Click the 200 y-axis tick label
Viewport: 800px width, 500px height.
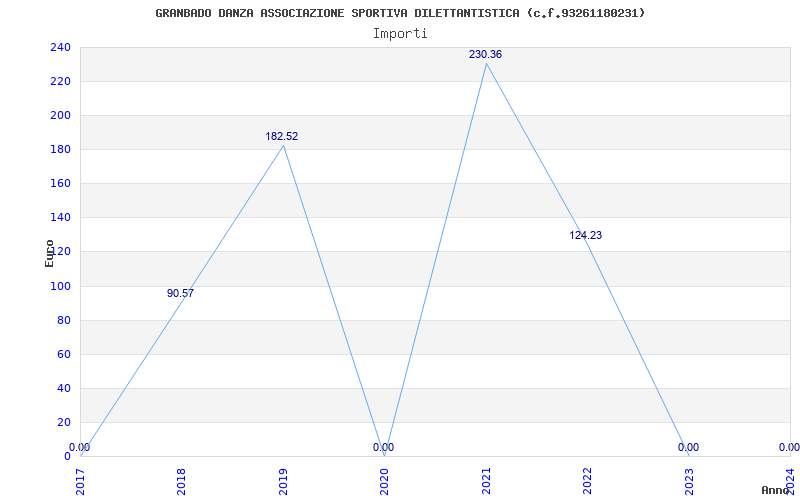click(x=60, y=115)
